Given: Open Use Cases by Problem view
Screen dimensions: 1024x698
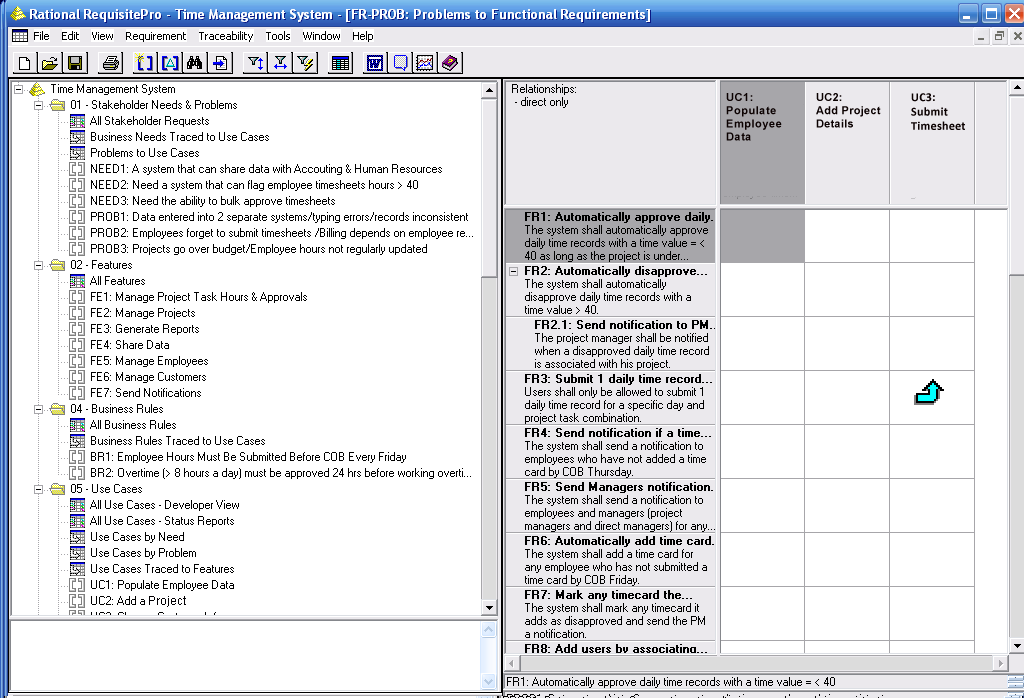Looking at the screenshot, I should point(143,553).
